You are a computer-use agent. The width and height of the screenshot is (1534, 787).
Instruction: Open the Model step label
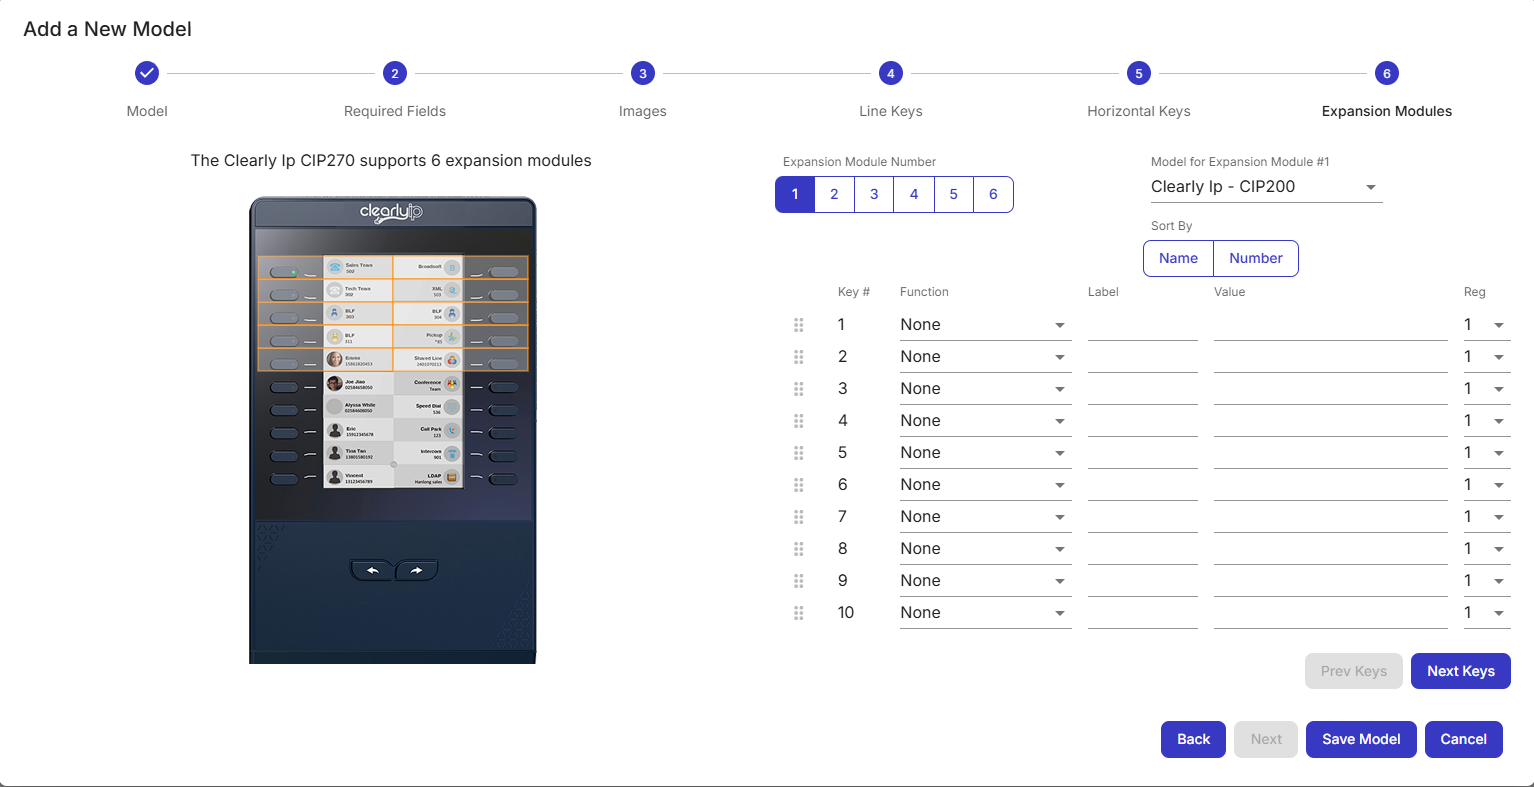pos(147,111)
